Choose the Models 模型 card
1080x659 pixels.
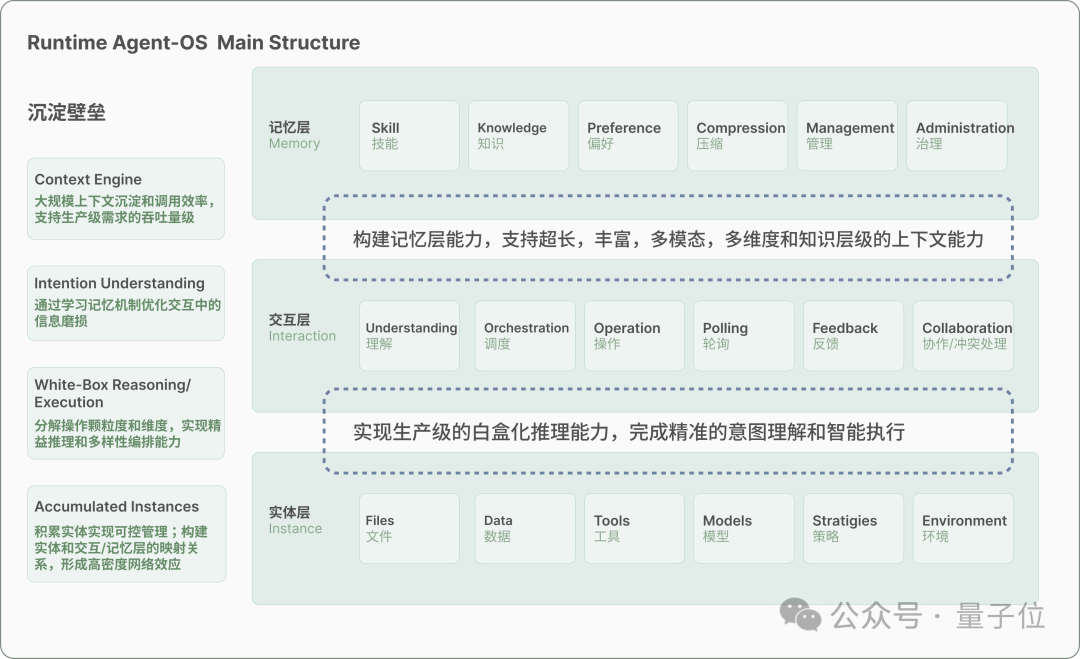[744, 528]
